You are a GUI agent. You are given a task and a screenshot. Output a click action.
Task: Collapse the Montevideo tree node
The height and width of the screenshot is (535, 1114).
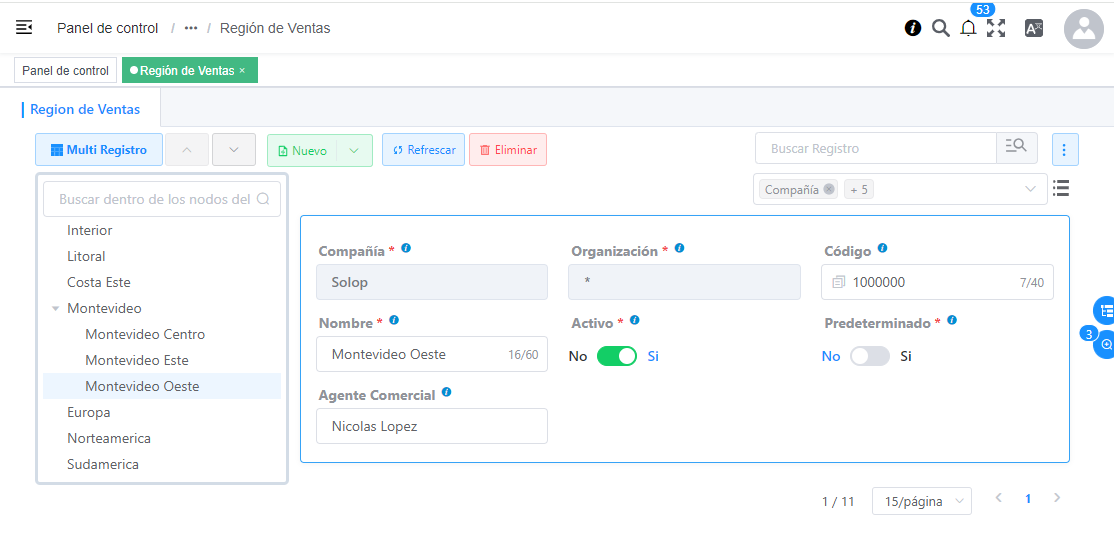pos(56,309)
